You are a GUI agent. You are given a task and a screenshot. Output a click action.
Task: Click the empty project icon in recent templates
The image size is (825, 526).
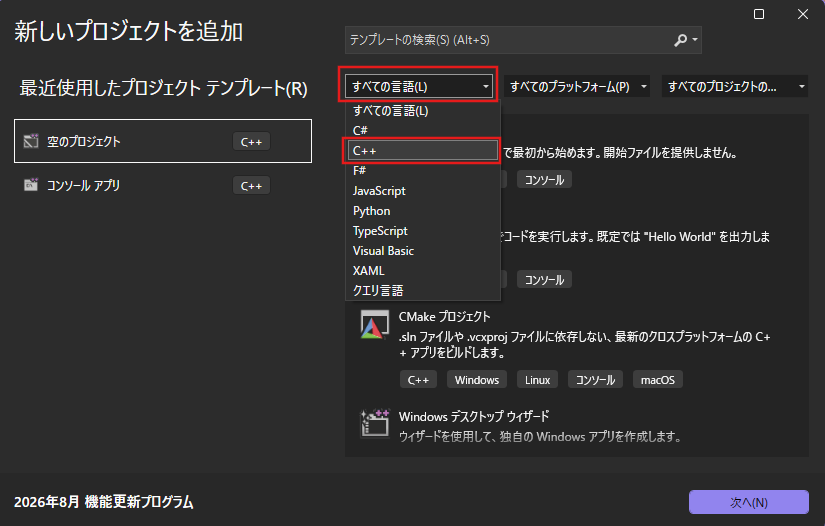click(x=31, y=141)
